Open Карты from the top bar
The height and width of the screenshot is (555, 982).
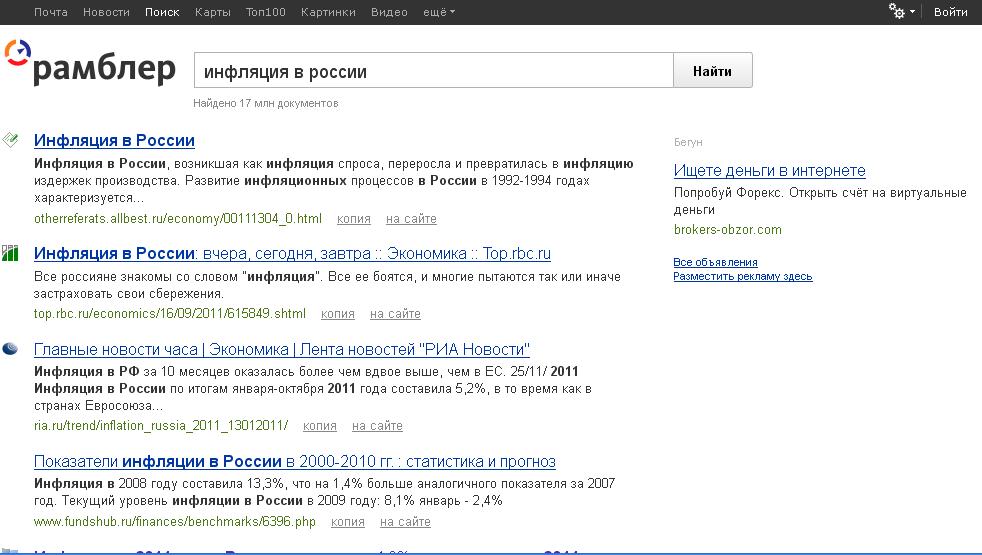pyautogui.click(x=212, y=12)
